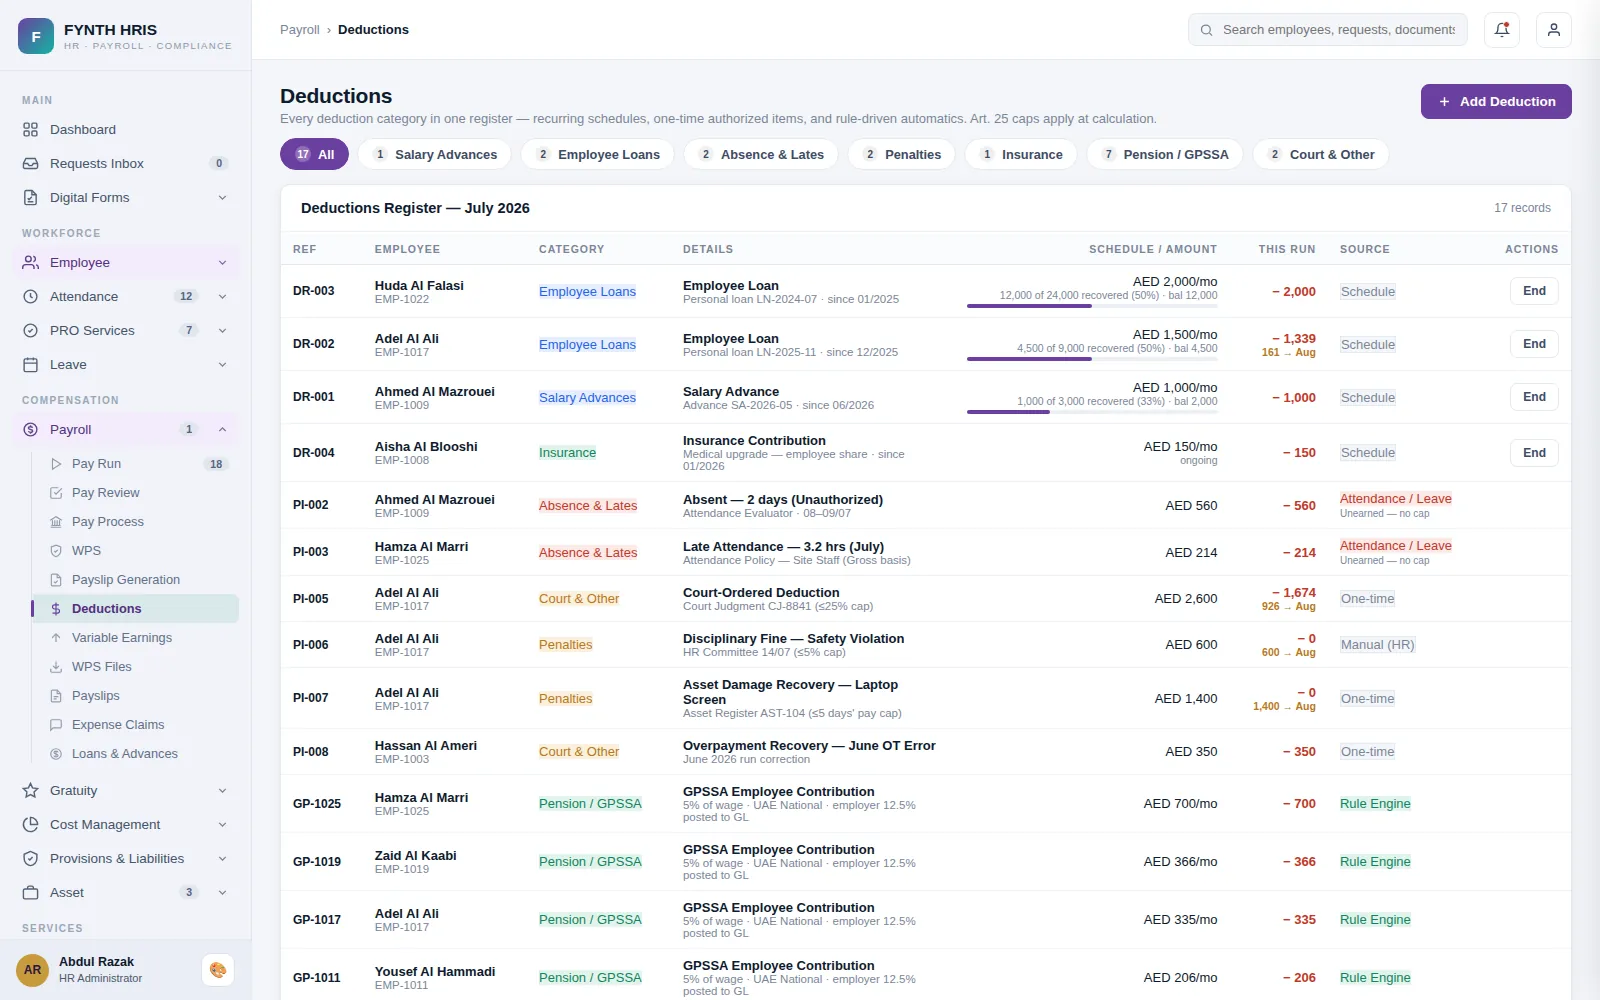Image resolution: width=1600 pixels, height=1000 pixels.
Task: Click the Digital Forms document icon
Action: click(31, 198)
